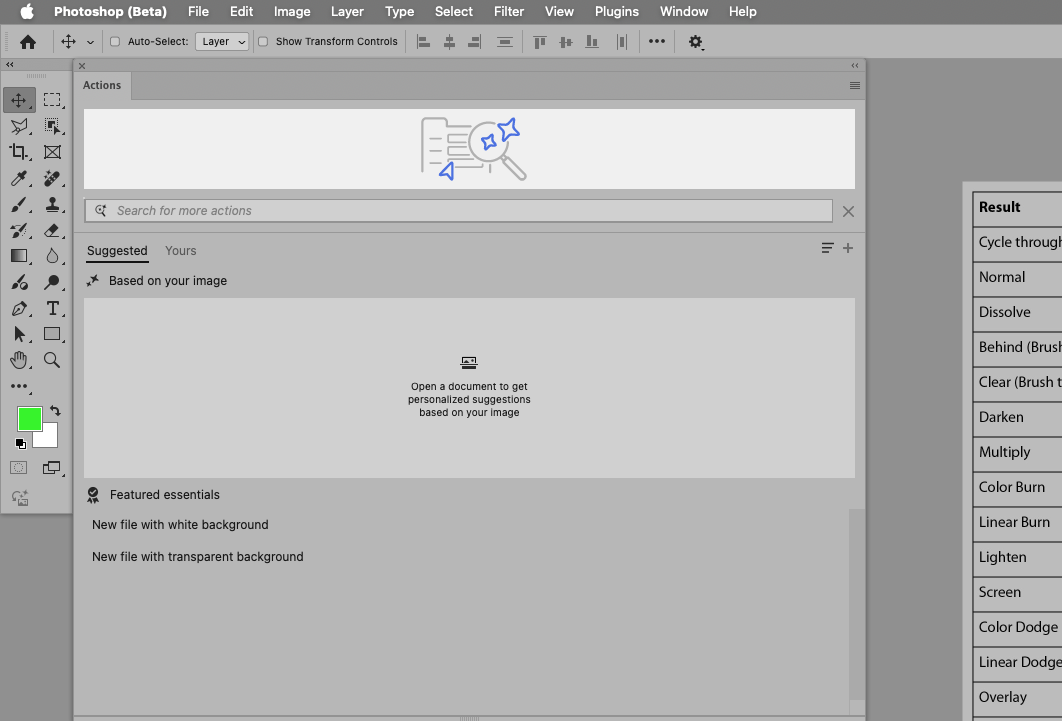Select the Horizontal Type tool
Image resolution: width=1062 pixels, height=721 pixels.
[53, 308]
